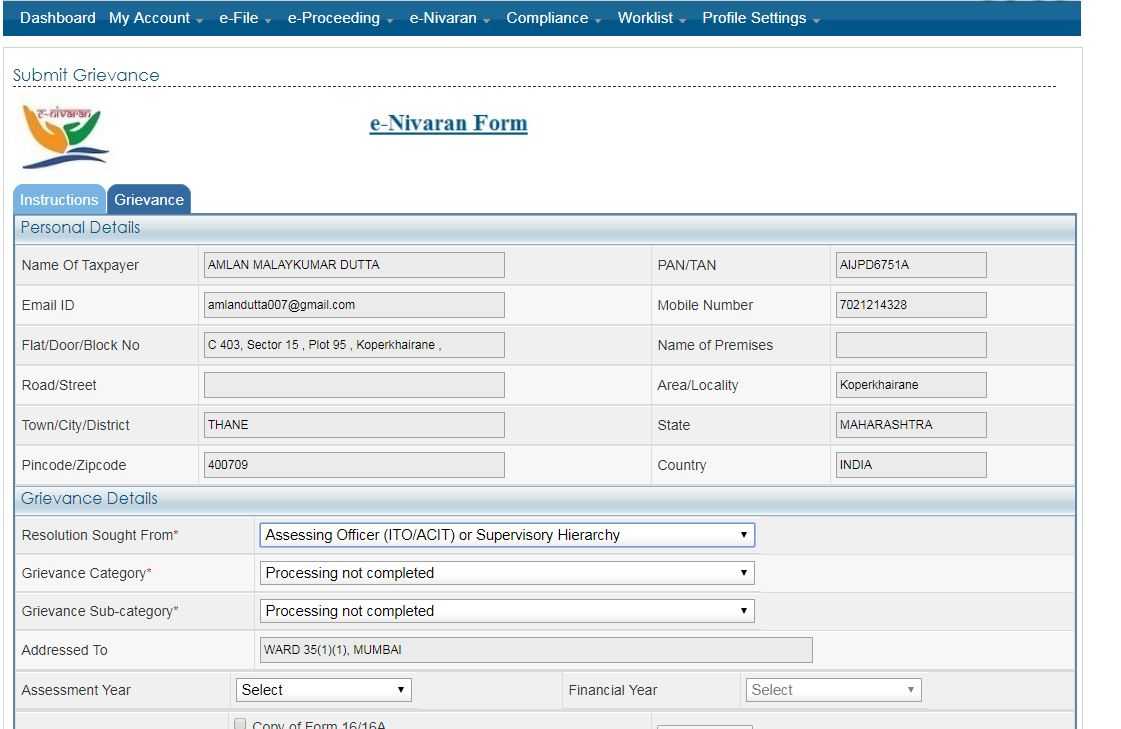Open the Resolution Sought From dropdown
The width and height of the screenshot is (1121, 729).
[x=507, y=535]
